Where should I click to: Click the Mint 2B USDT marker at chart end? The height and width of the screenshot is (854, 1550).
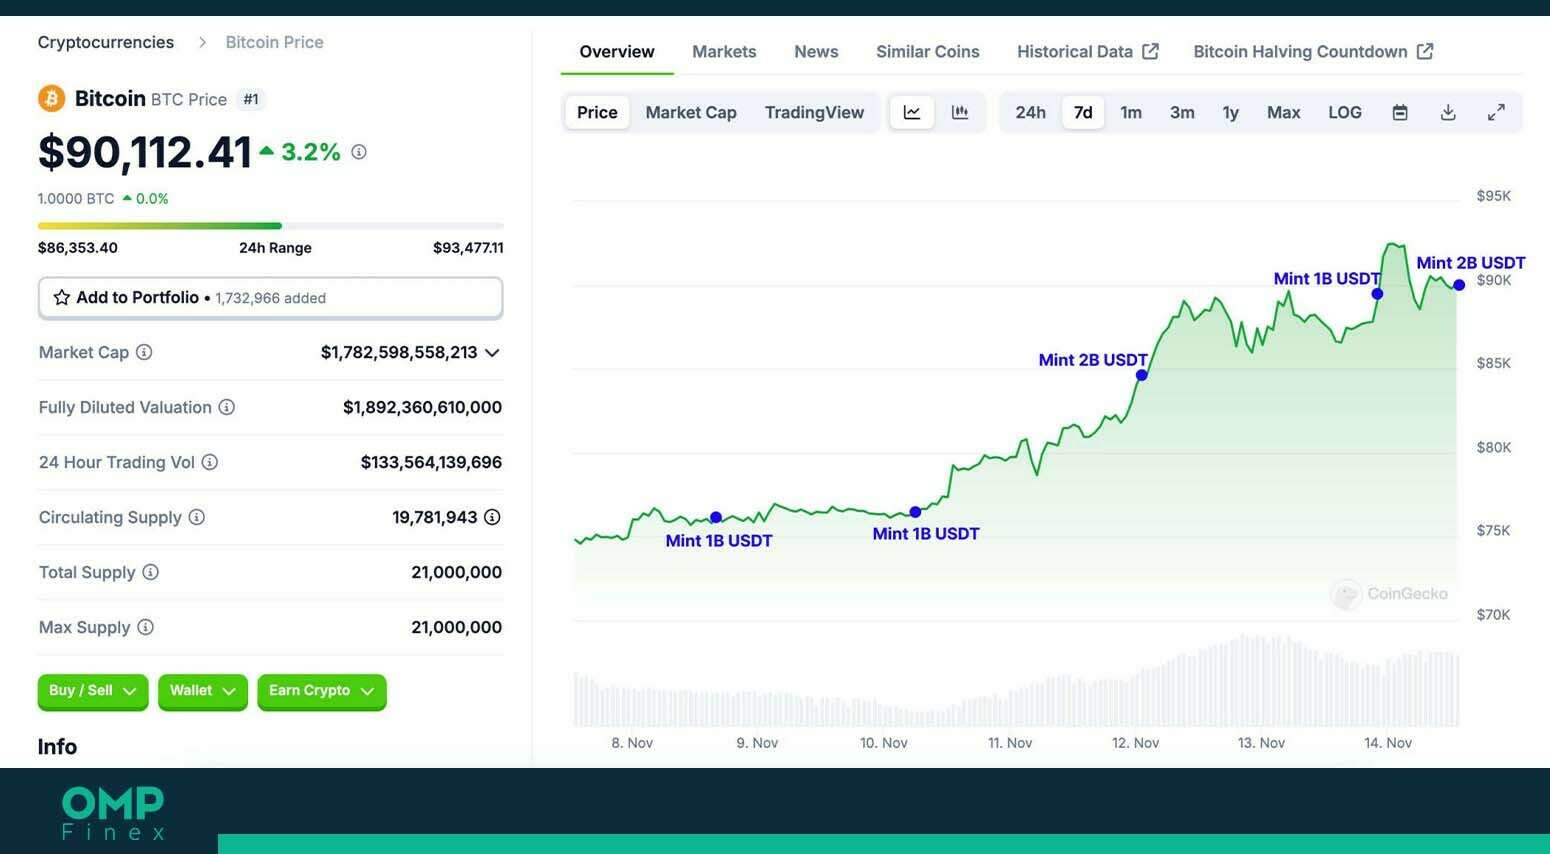click(x=1459, y=285)
